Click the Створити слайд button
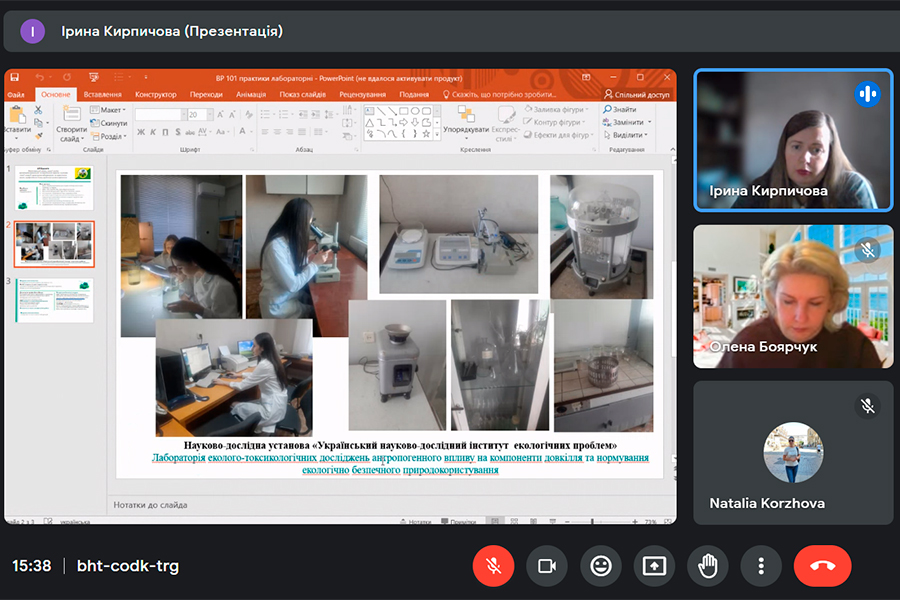 [x=71, y=124]
